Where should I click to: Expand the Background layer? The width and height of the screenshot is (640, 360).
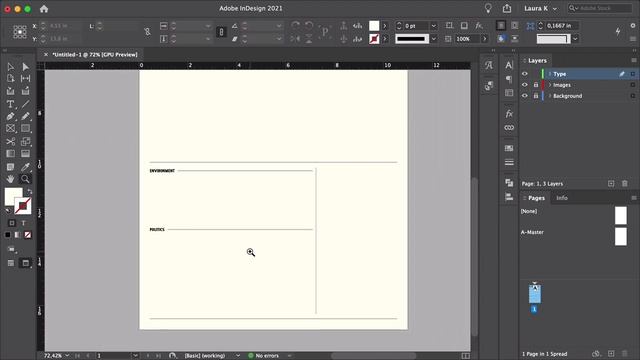click(550, 96)
